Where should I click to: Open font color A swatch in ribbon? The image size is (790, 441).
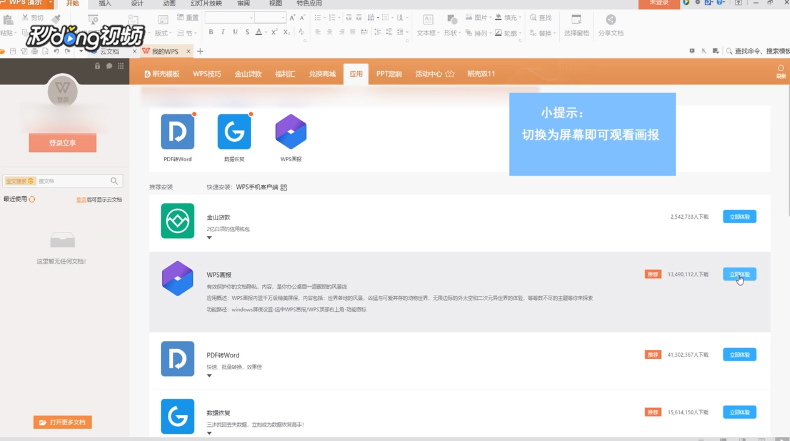point(259,32)
